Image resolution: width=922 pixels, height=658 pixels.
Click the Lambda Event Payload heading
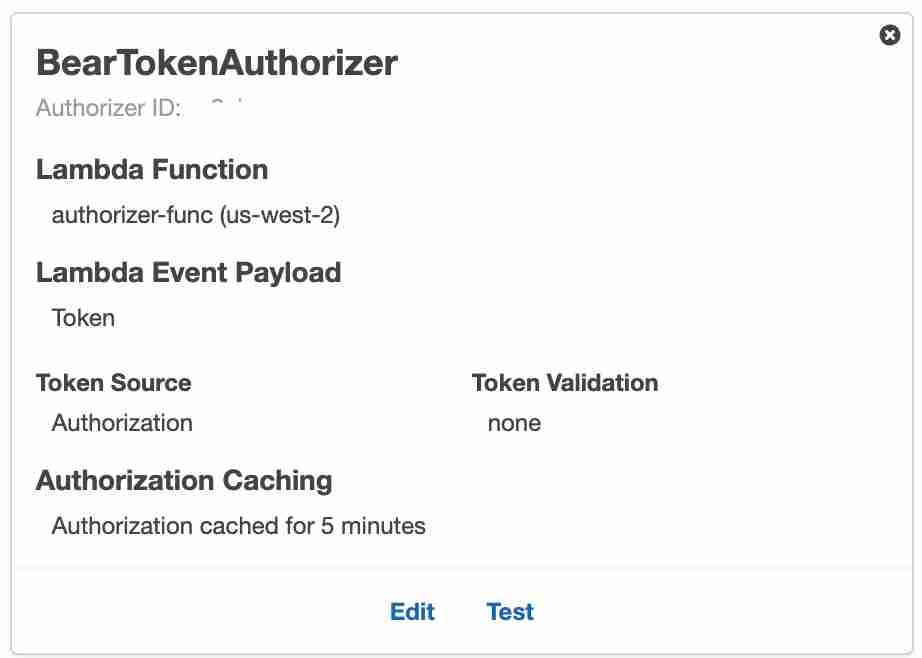click(188, 272)
